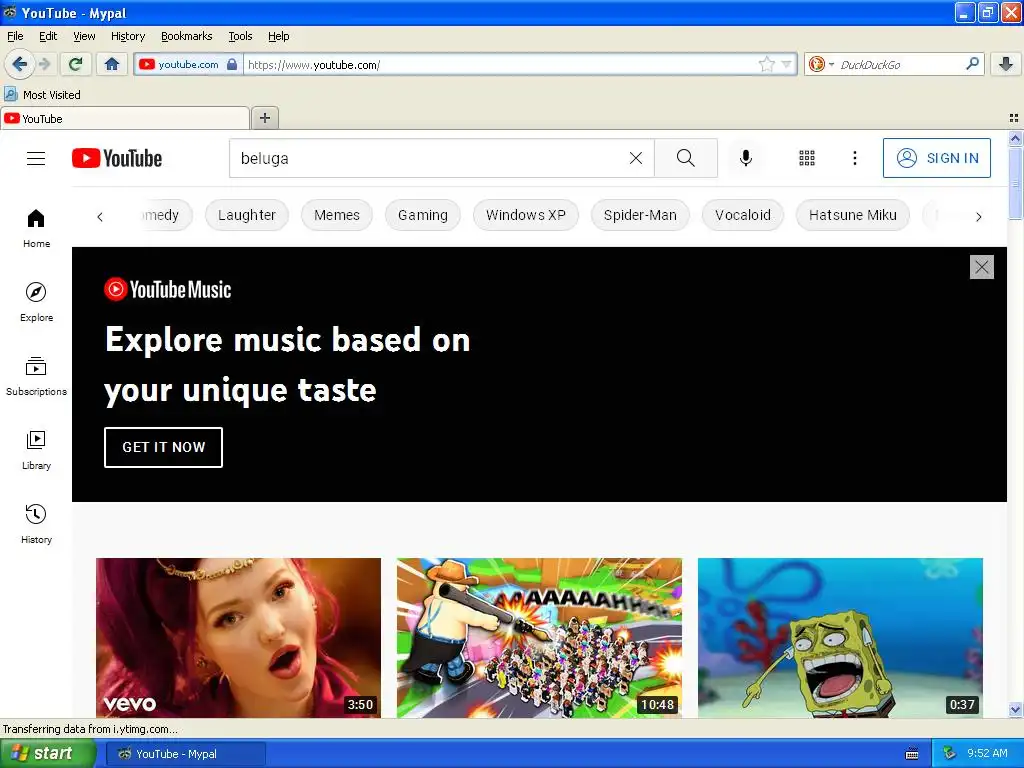Open the vevo video thumbnail 3:50

point(238,637)
